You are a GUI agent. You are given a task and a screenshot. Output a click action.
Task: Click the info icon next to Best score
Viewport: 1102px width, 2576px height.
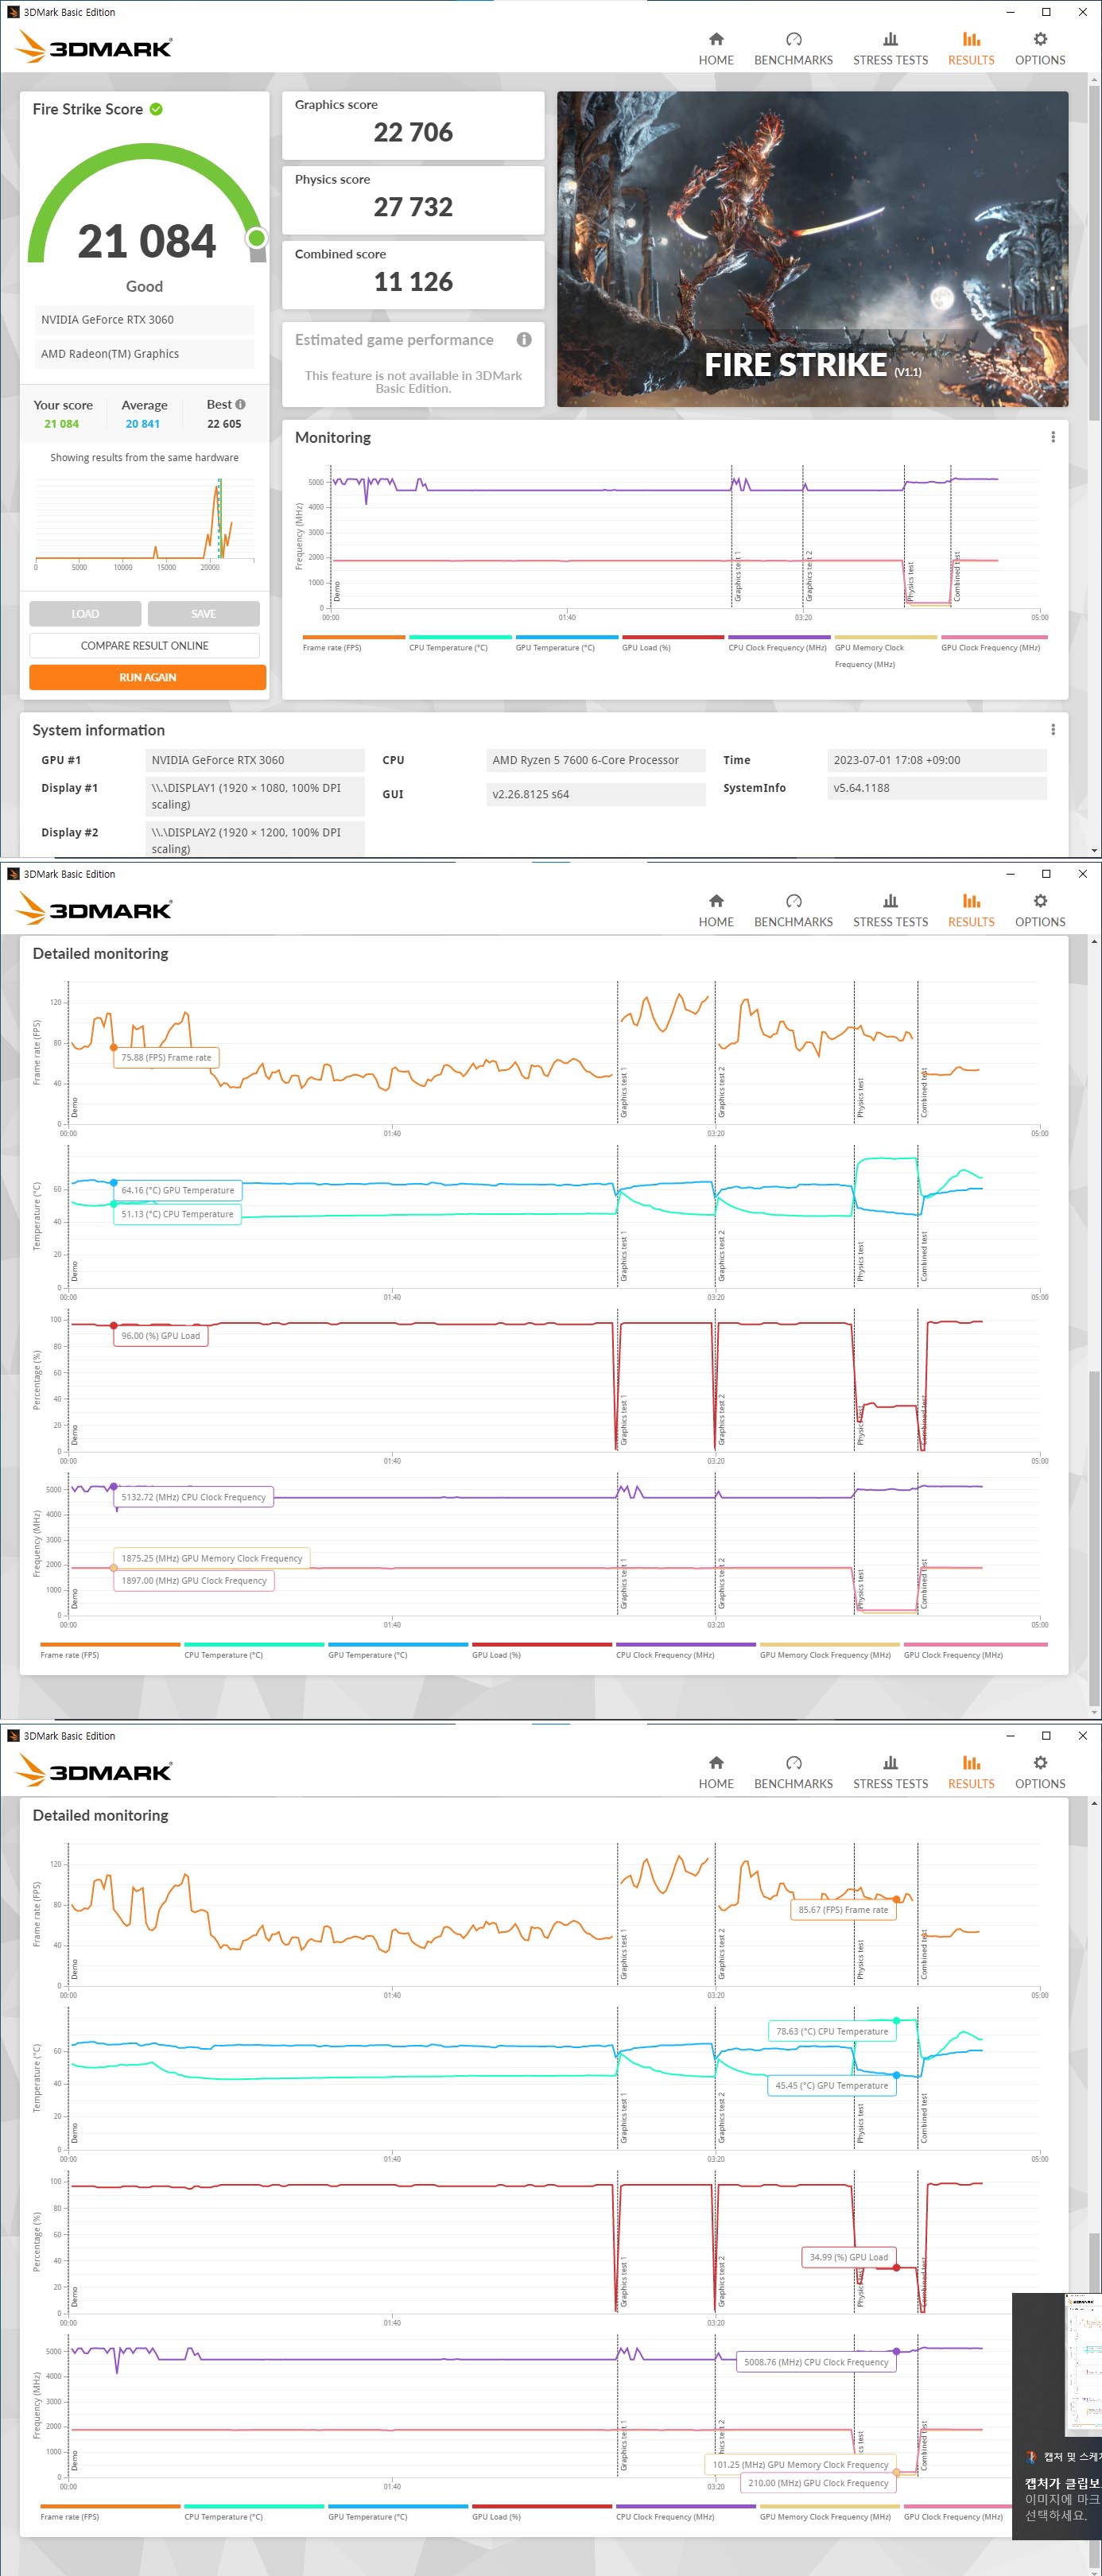point(240,404)
